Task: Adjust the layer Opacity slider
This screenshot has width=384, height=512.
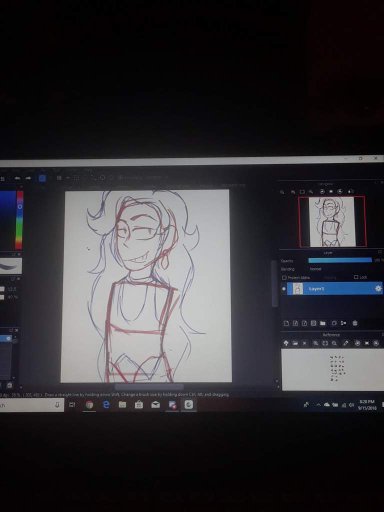Action: pyautogui.click(x=340, y=260)
